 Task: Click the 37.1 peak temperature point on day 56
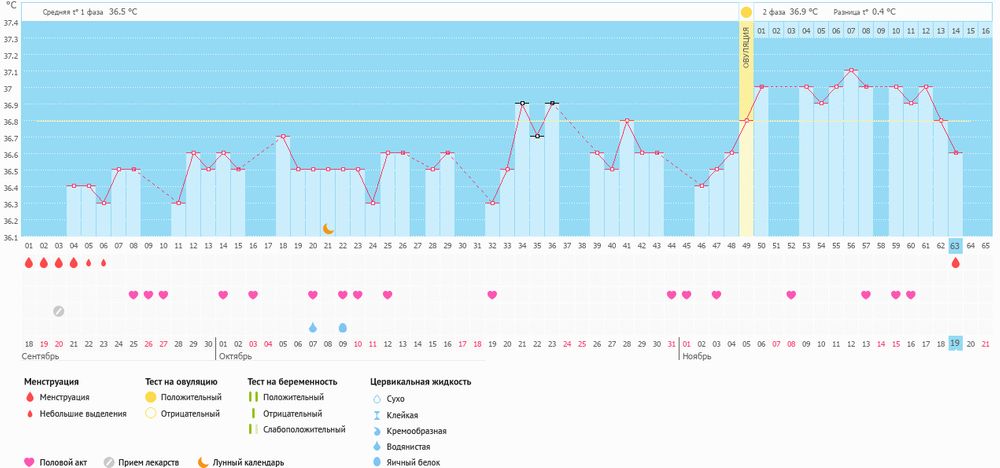[851, 71]
